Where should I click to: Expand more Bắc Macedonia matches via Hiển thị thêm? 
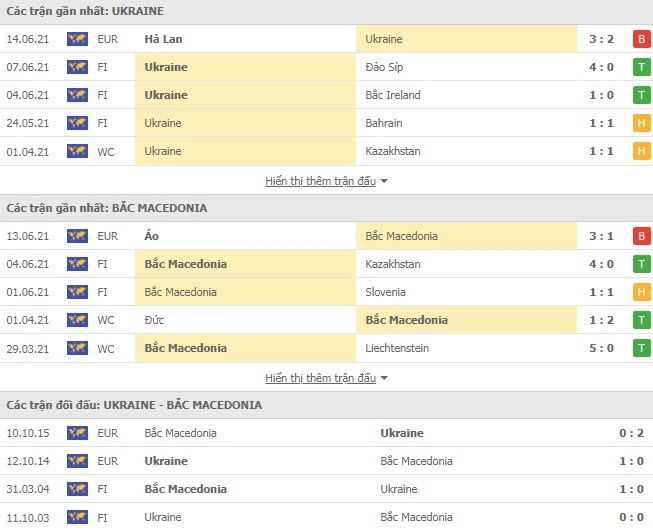pyautogui.click(x=320, y=378)
